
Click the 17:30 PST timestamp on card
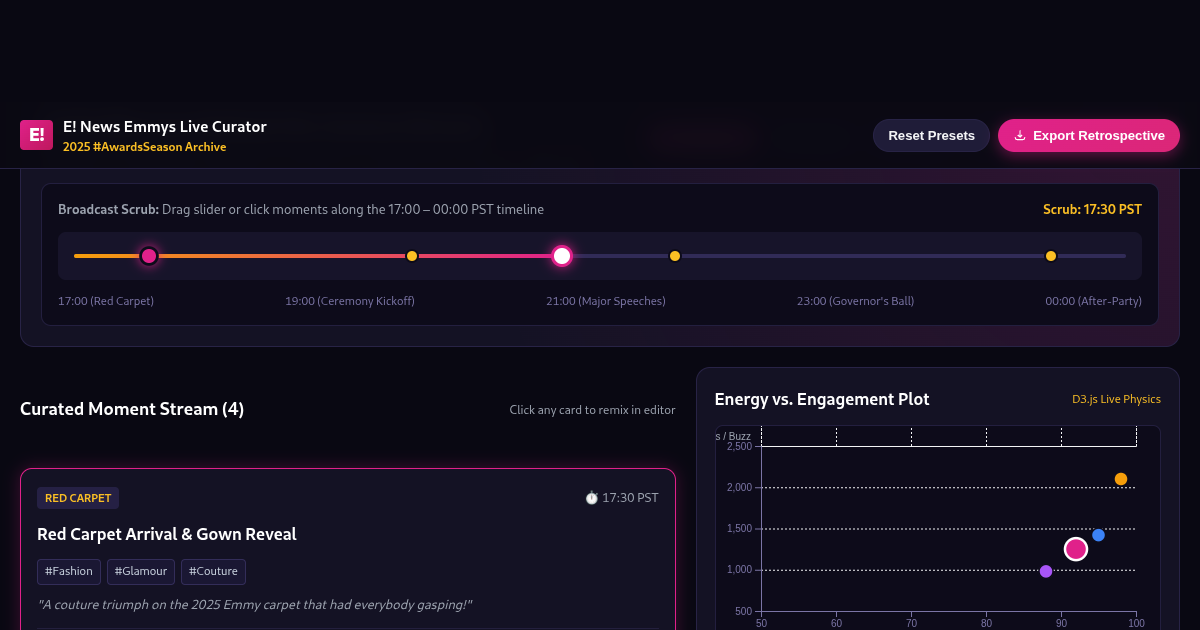(x=630, y=498)
